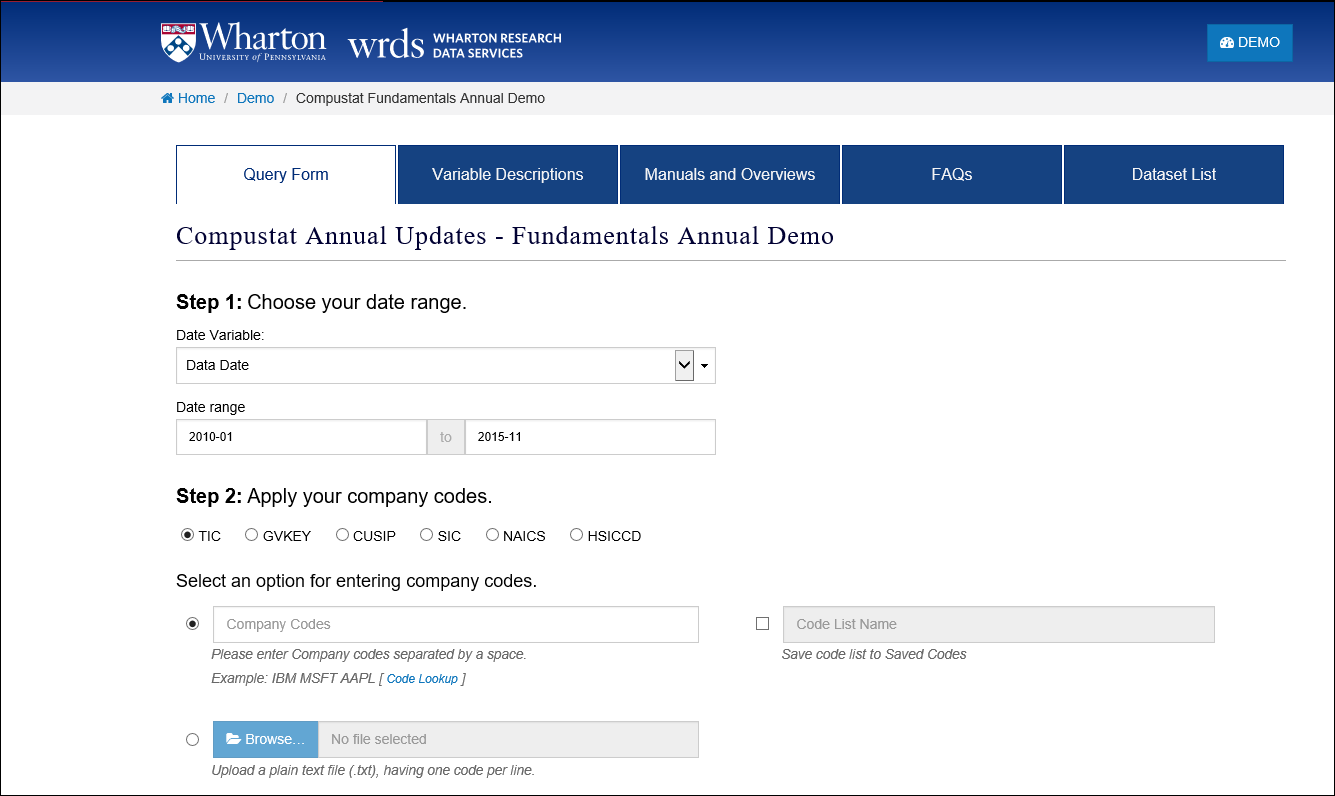Open the Code Lookup link

pyautogui.click(x=422, y=679)
